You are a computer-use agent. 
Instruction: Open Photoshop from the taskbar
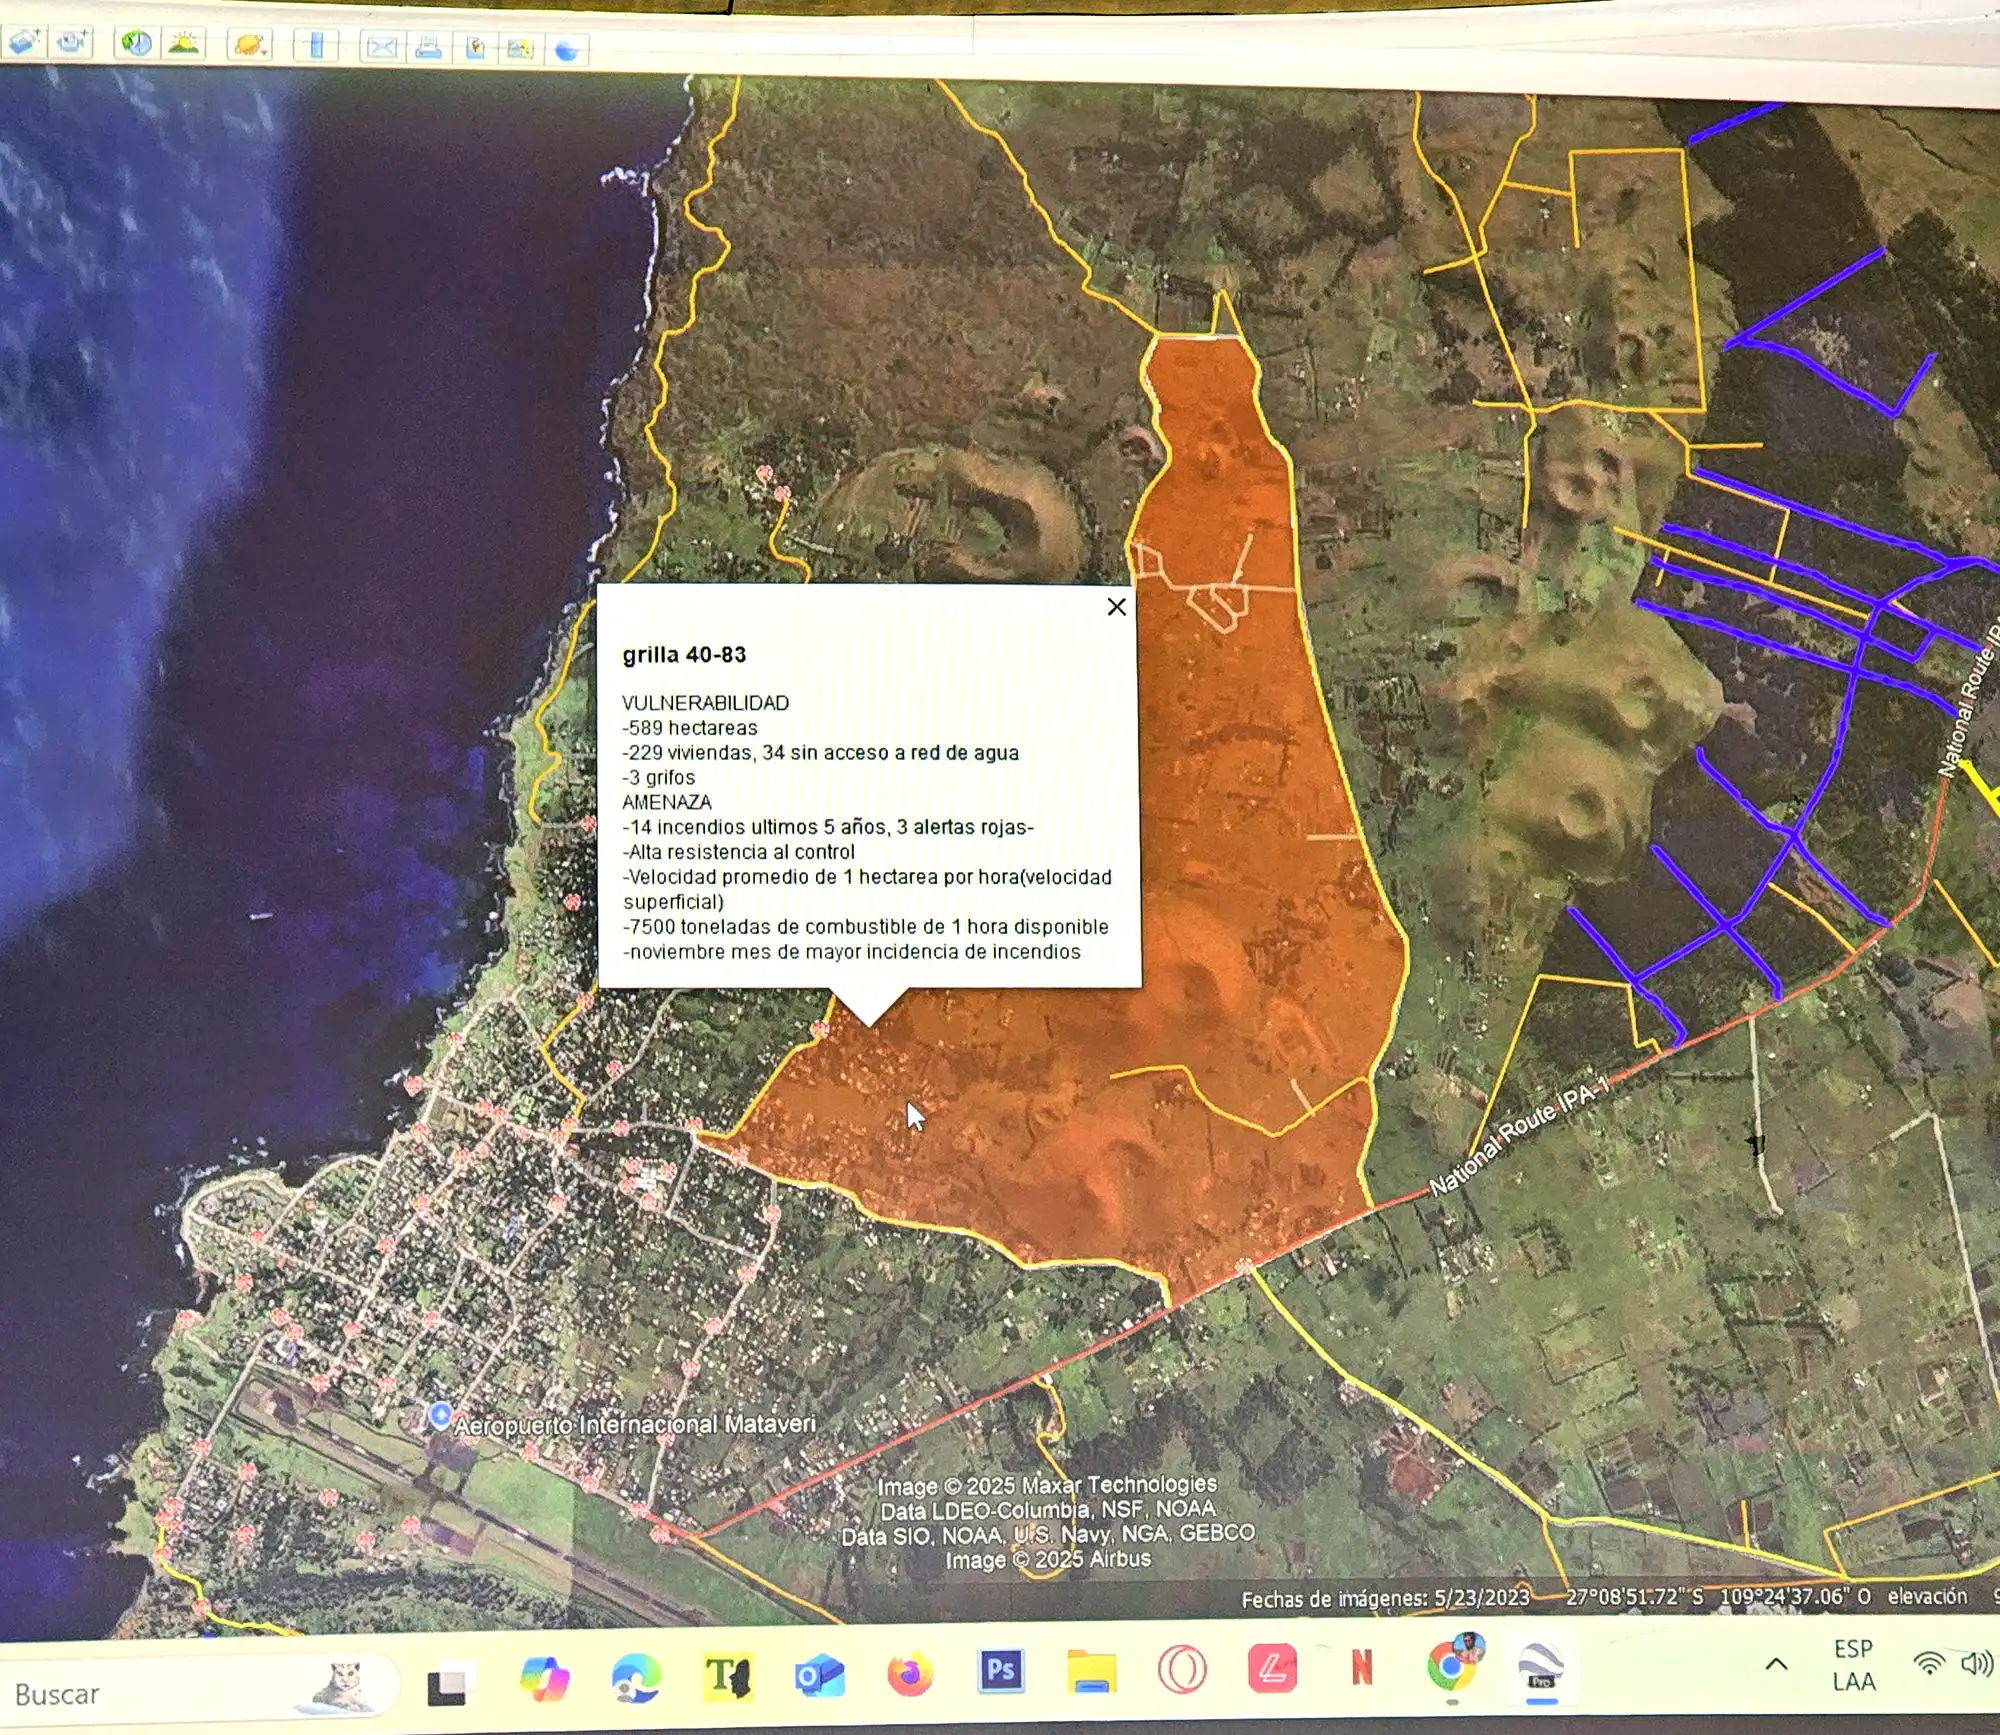(x=1000, y=1670)
